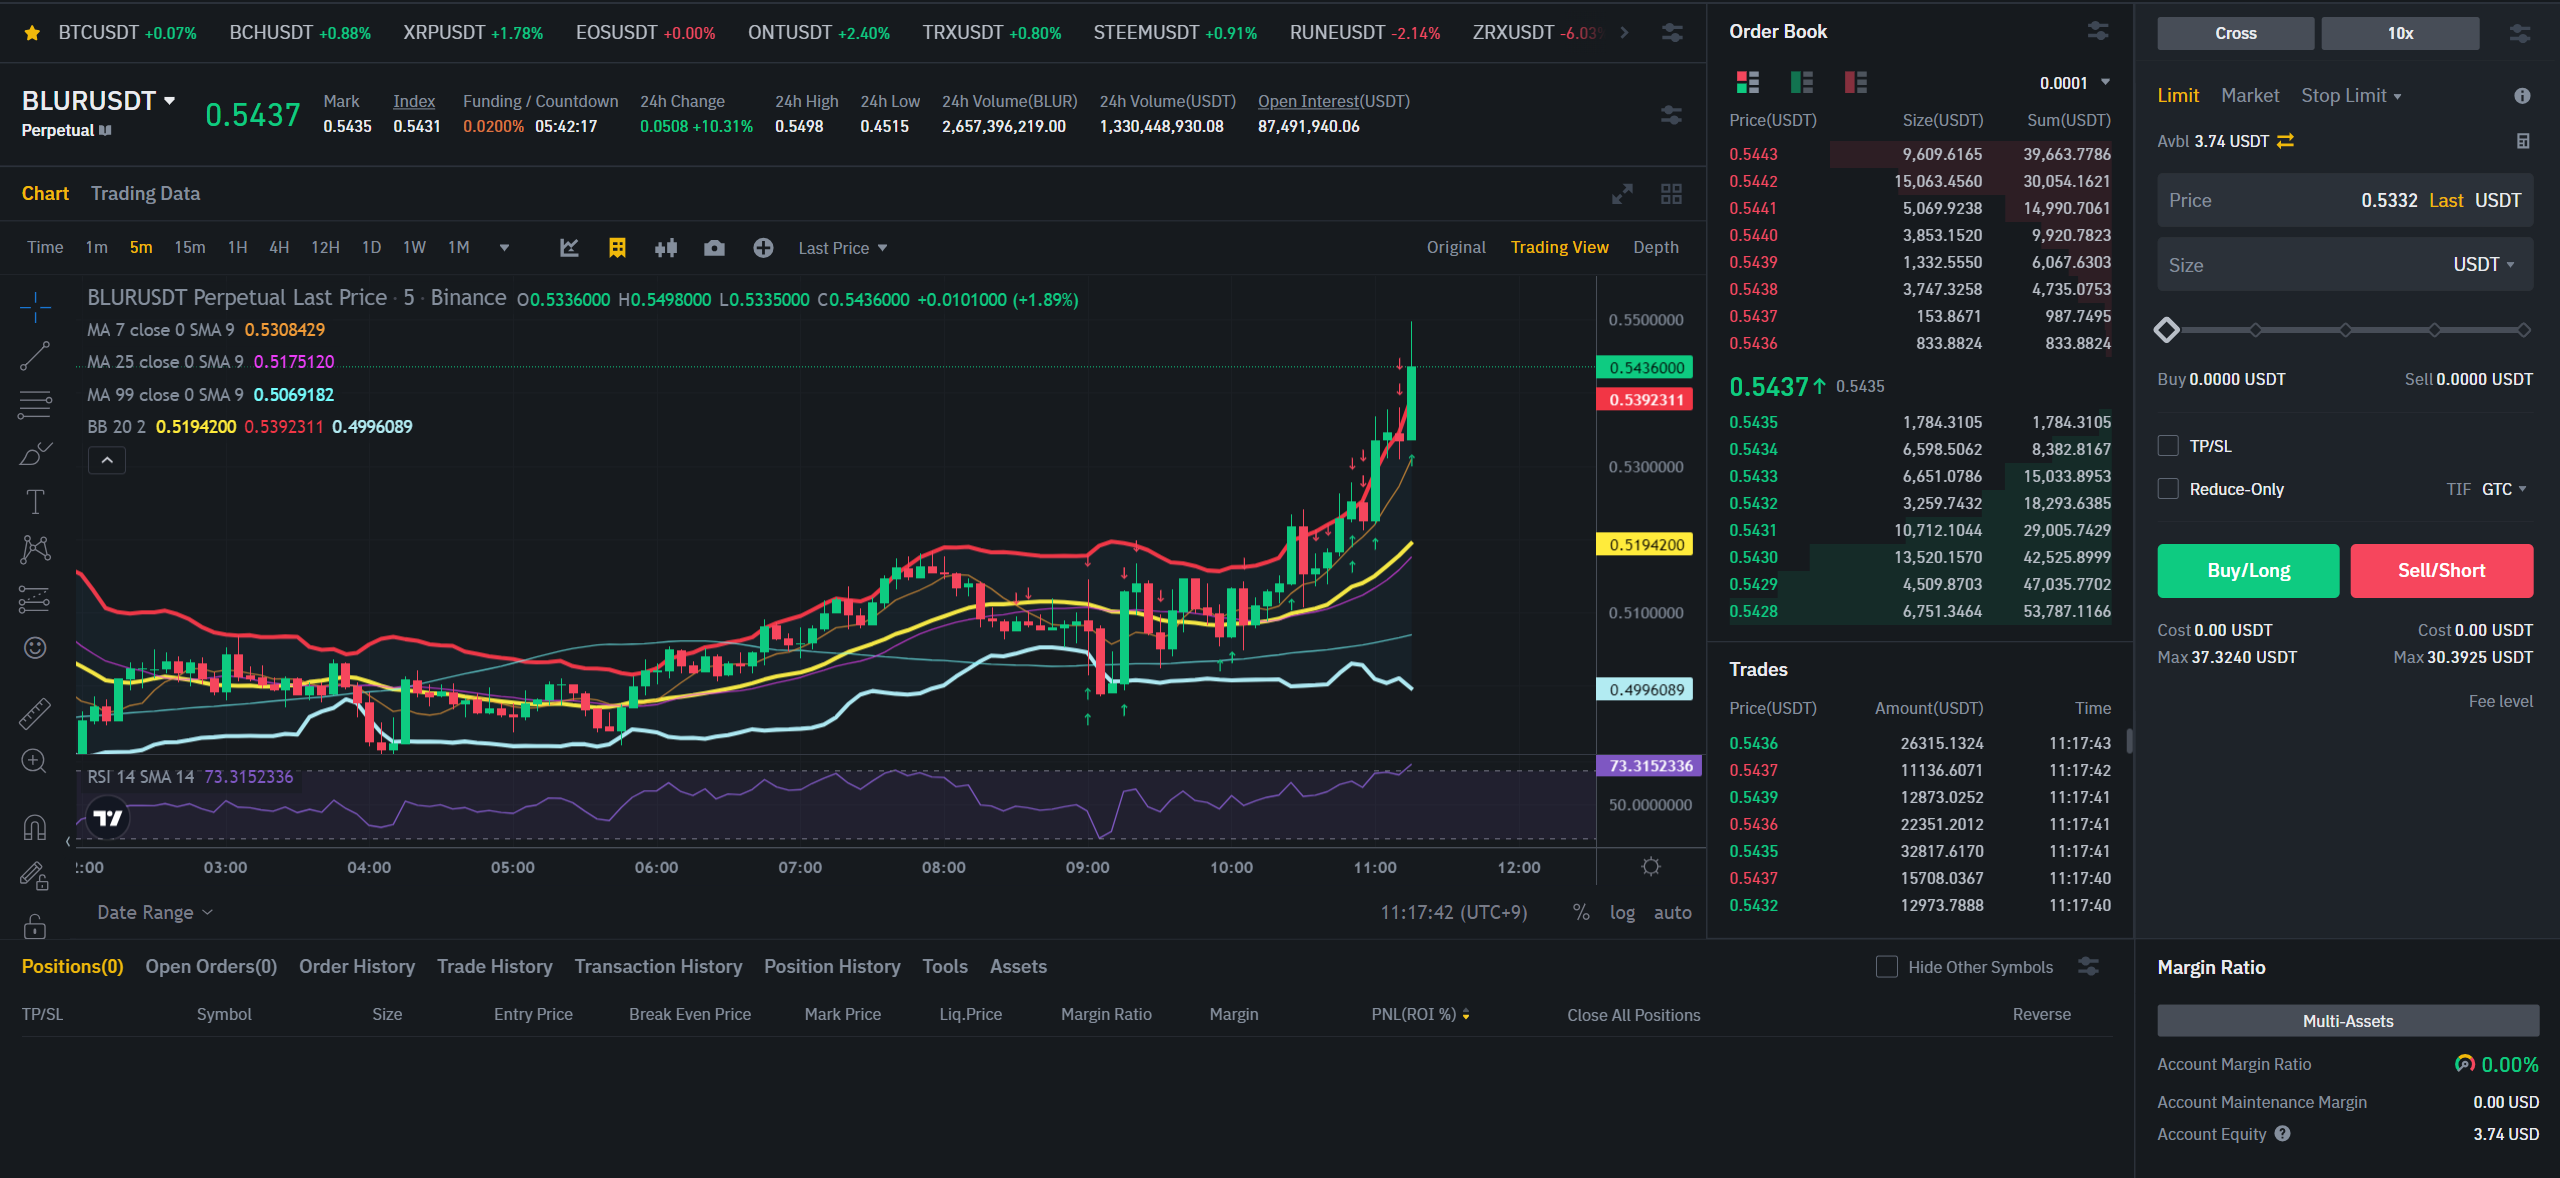The image size is (2560, 1178).
Task: Enable the Reduce-Only checkbox
Action: pyautogui.click(x=2168, y=489)
